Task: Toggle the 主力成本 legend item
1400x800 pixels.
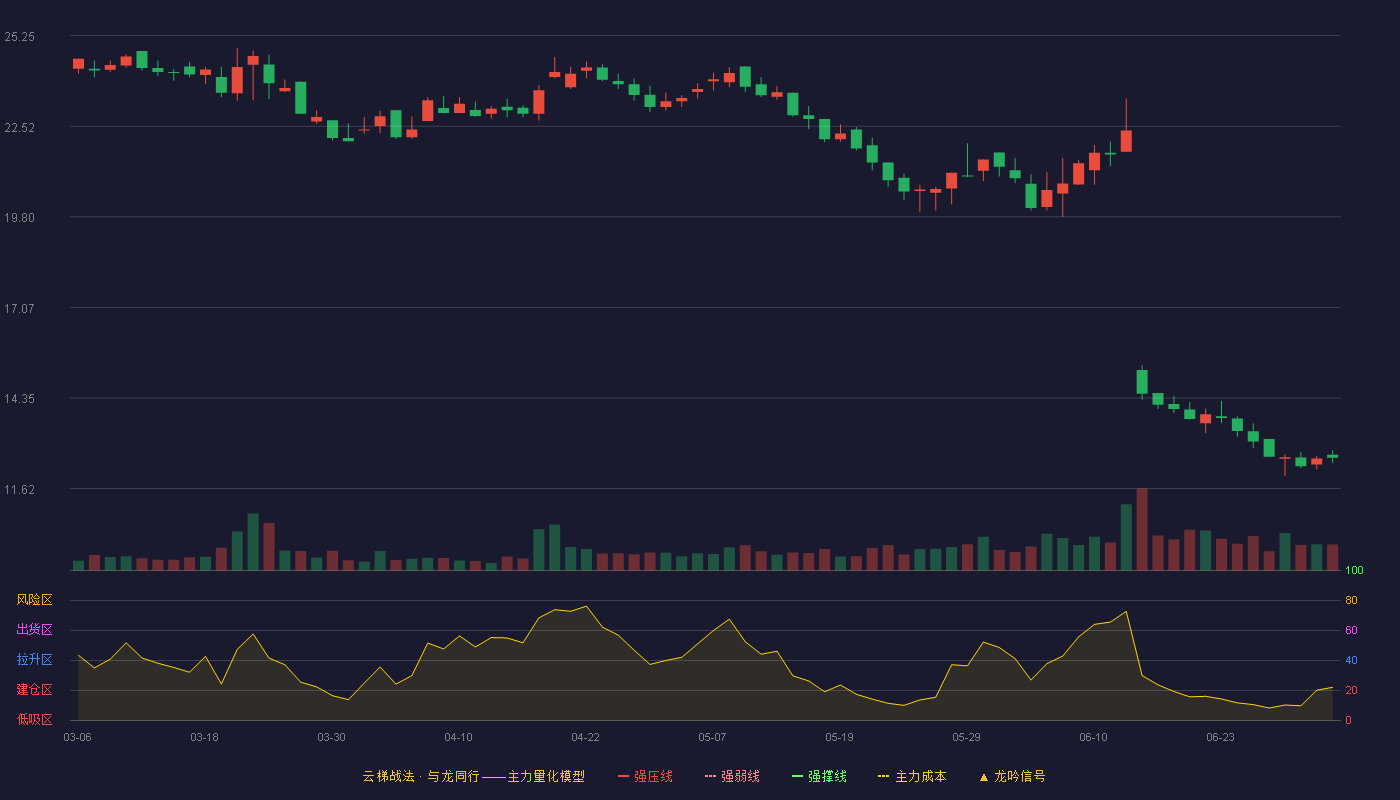Action: click(x=912, y=776)
